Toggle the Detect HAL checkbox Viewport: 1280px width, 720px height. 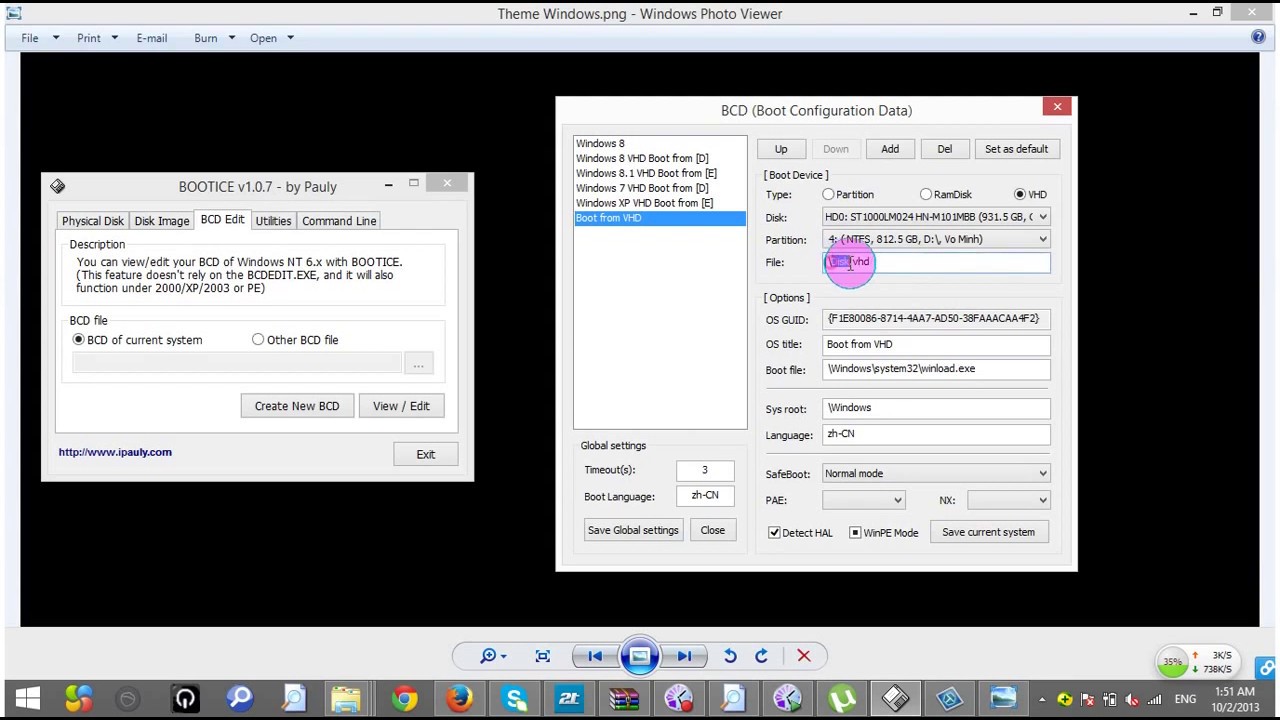point(774,532)
